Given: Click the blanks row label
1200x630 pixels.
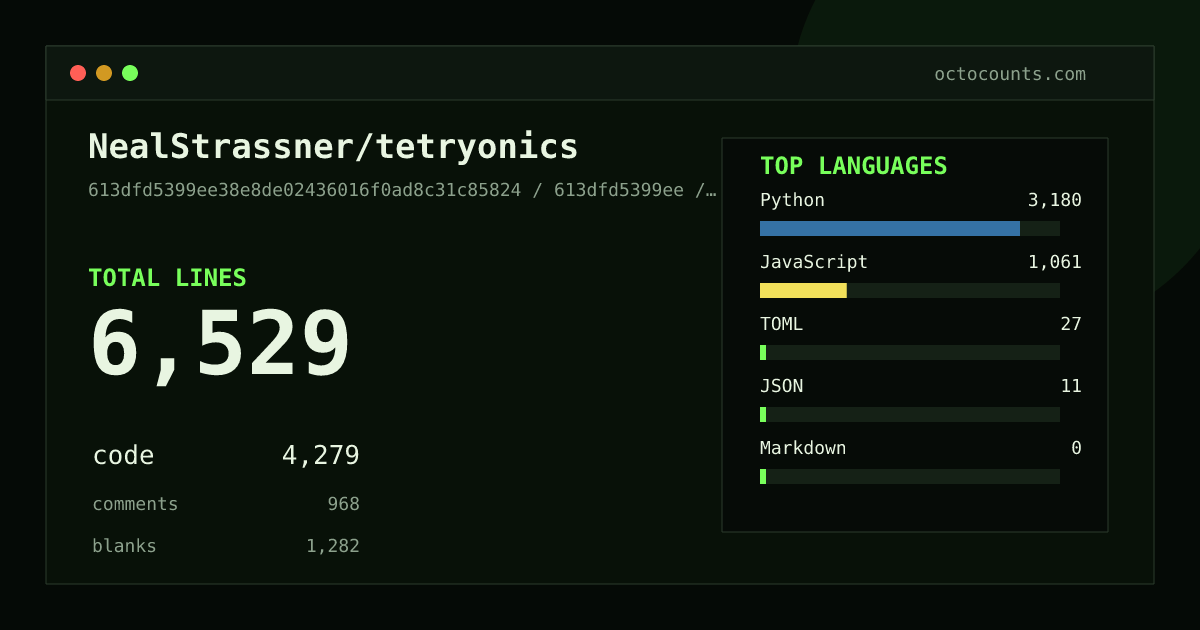Looking at the screenshot, I should 124,546.
